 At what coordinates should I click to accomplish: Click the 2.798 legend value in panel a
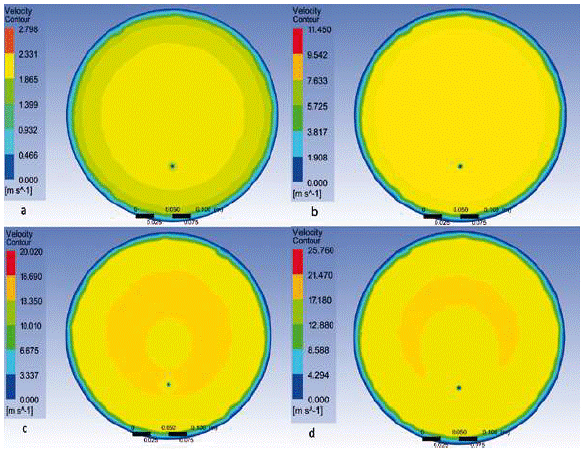(29, 30)
